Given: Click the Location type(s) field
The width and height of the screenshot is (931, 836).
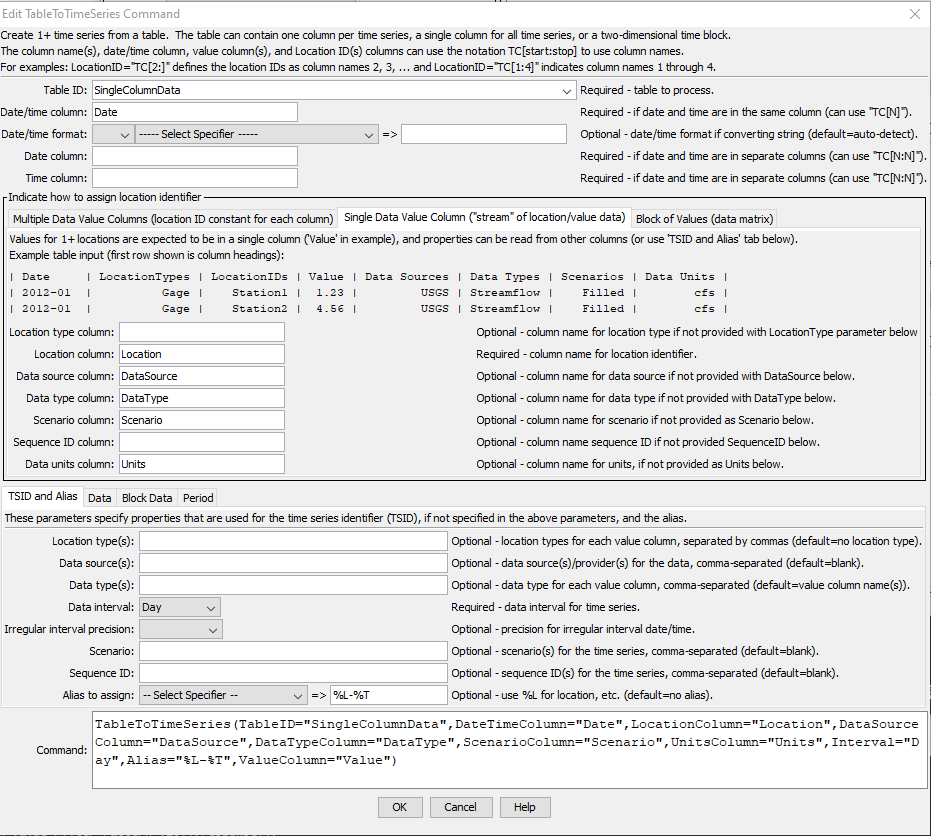Looking at the screenshot, I should 293,541.
